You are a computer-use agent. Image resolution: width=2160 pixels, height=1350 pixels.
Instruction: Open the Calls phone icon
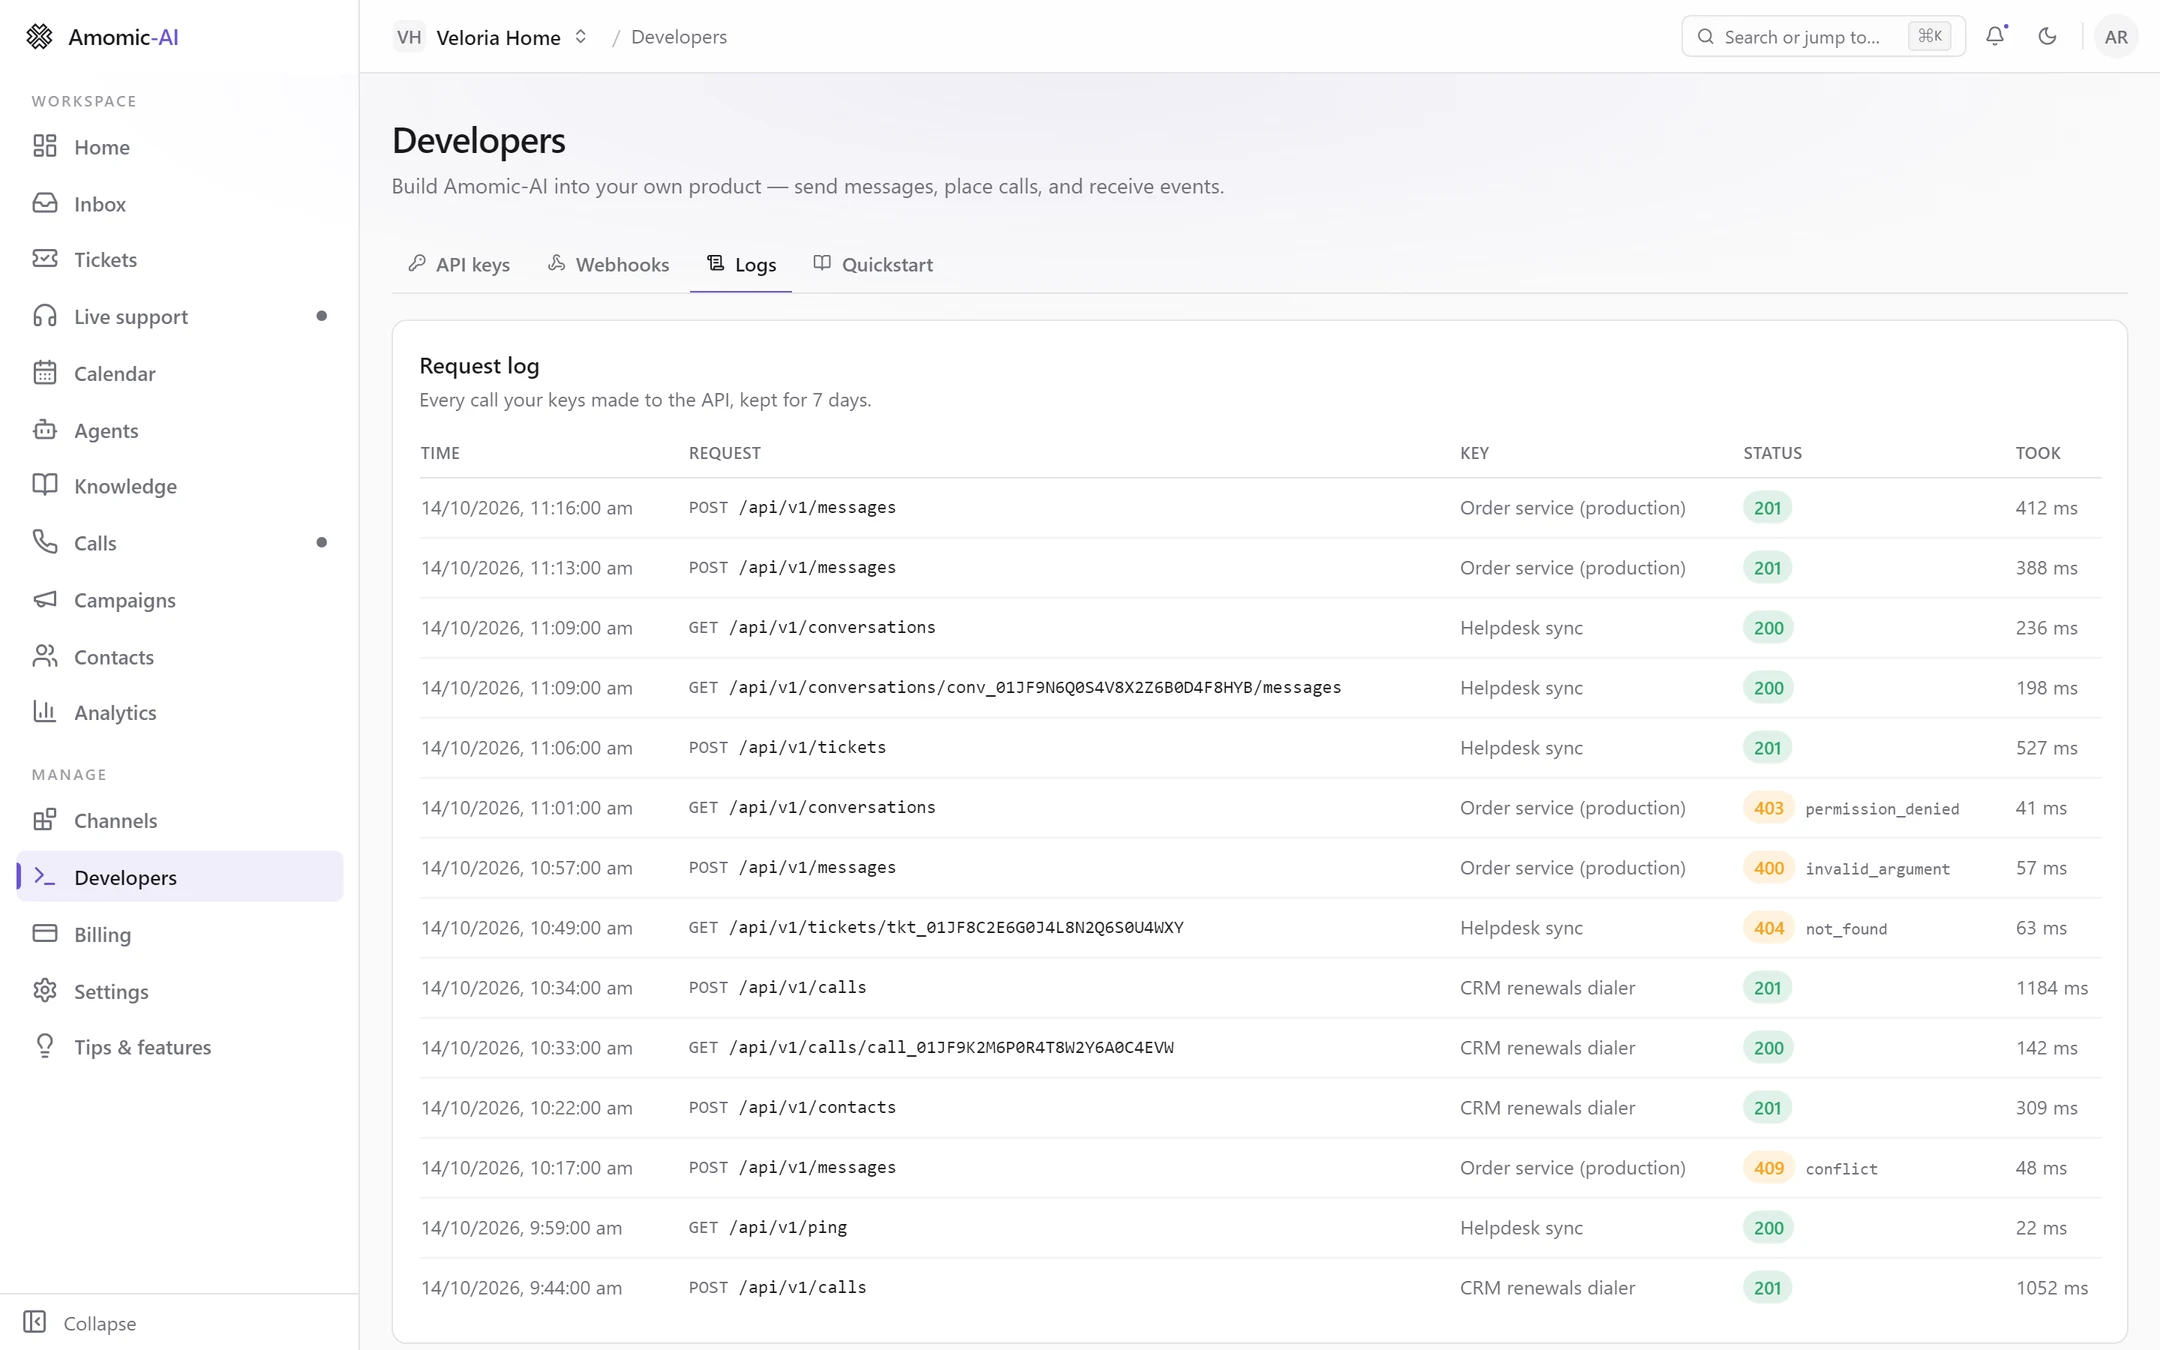45,542
